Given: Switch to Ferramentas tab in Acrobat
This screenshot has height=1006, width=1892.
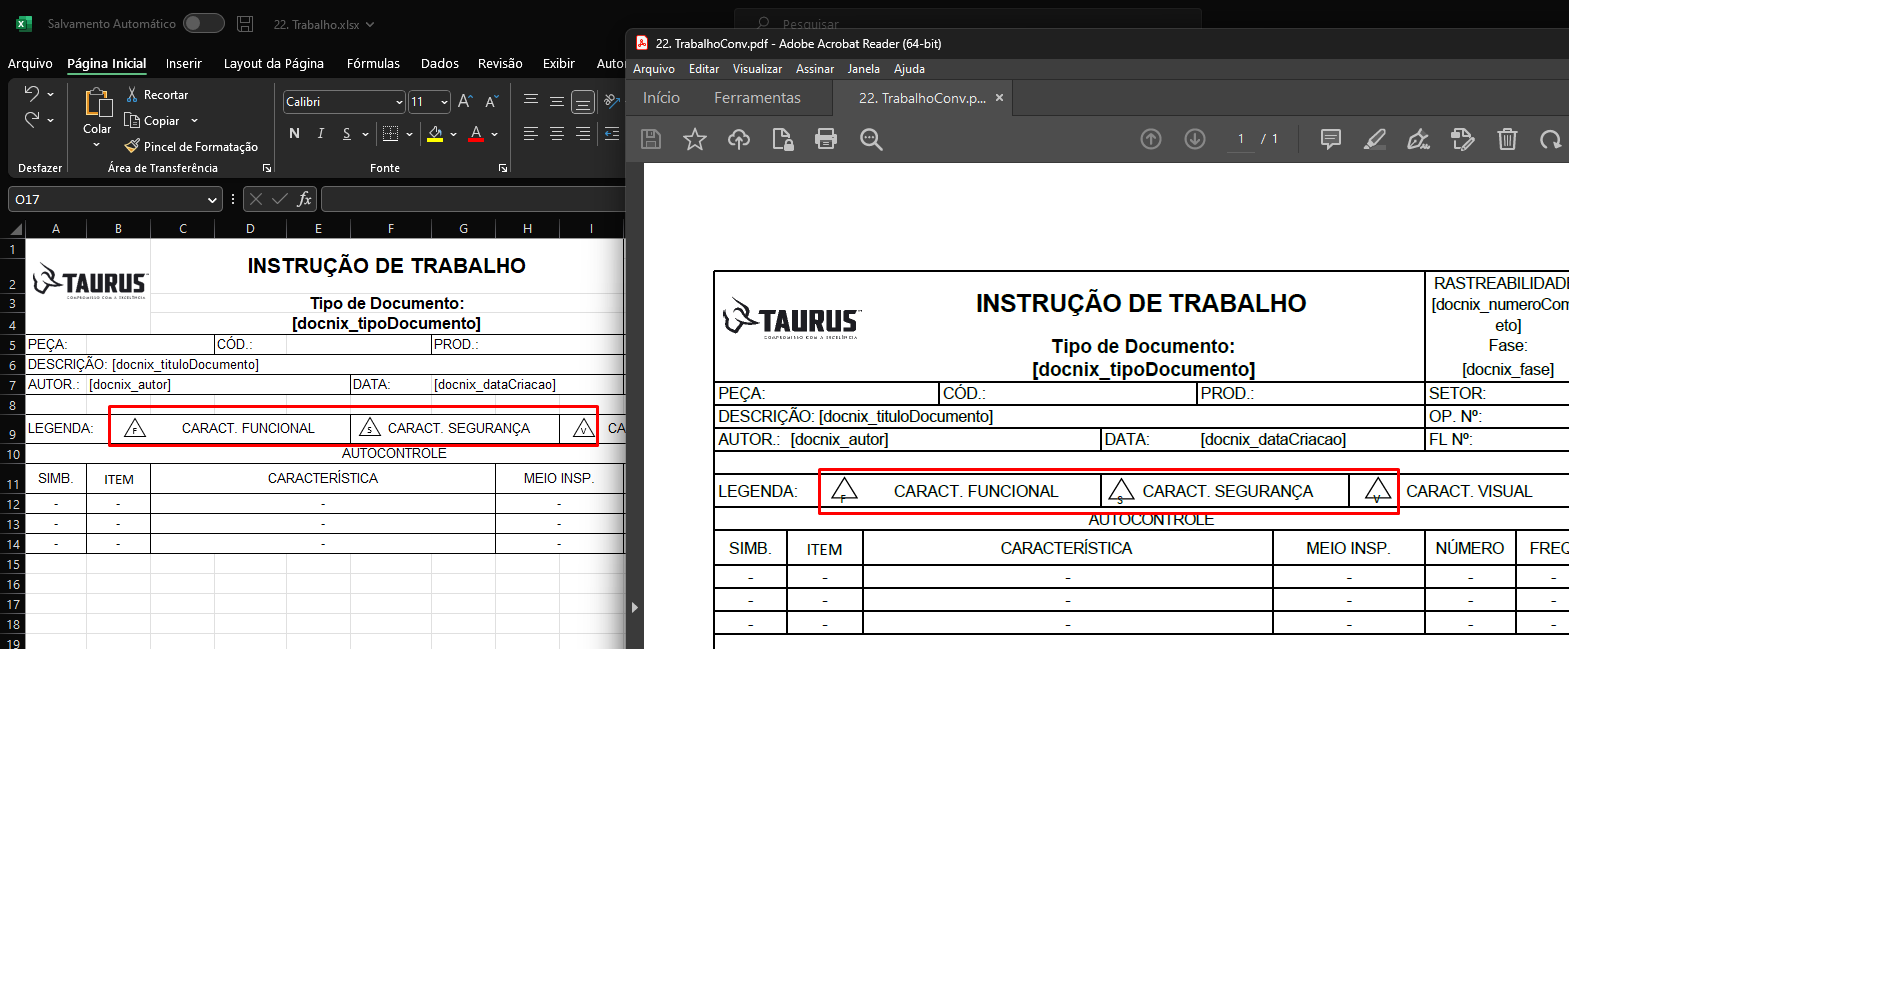Looking at the screenshot, I should pos(757,98).
